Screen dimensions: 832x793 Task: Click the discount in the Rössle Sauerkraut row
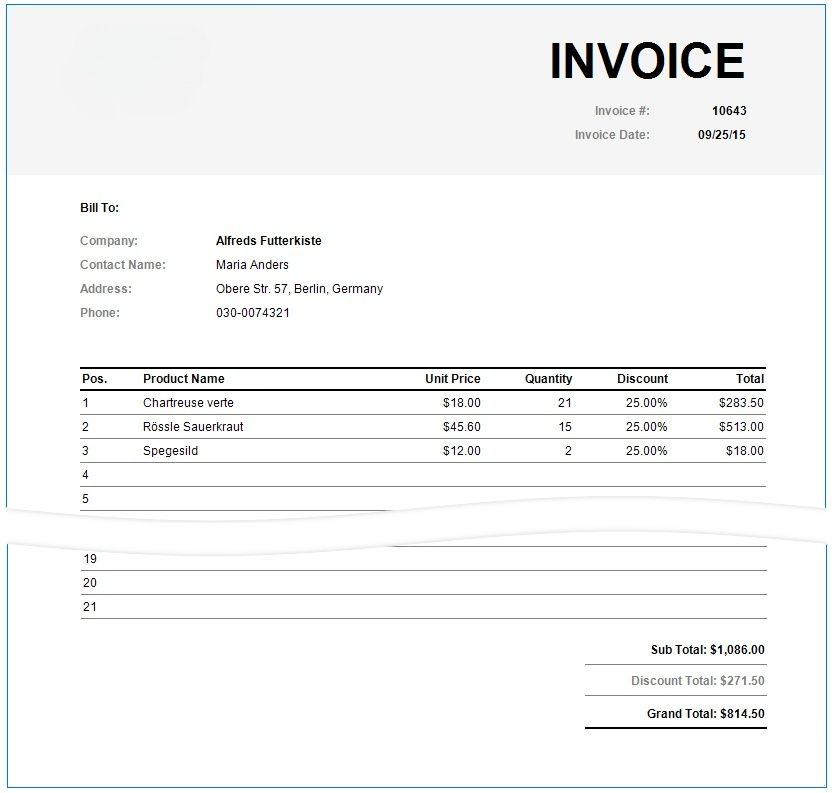click(x=646, y=426)
